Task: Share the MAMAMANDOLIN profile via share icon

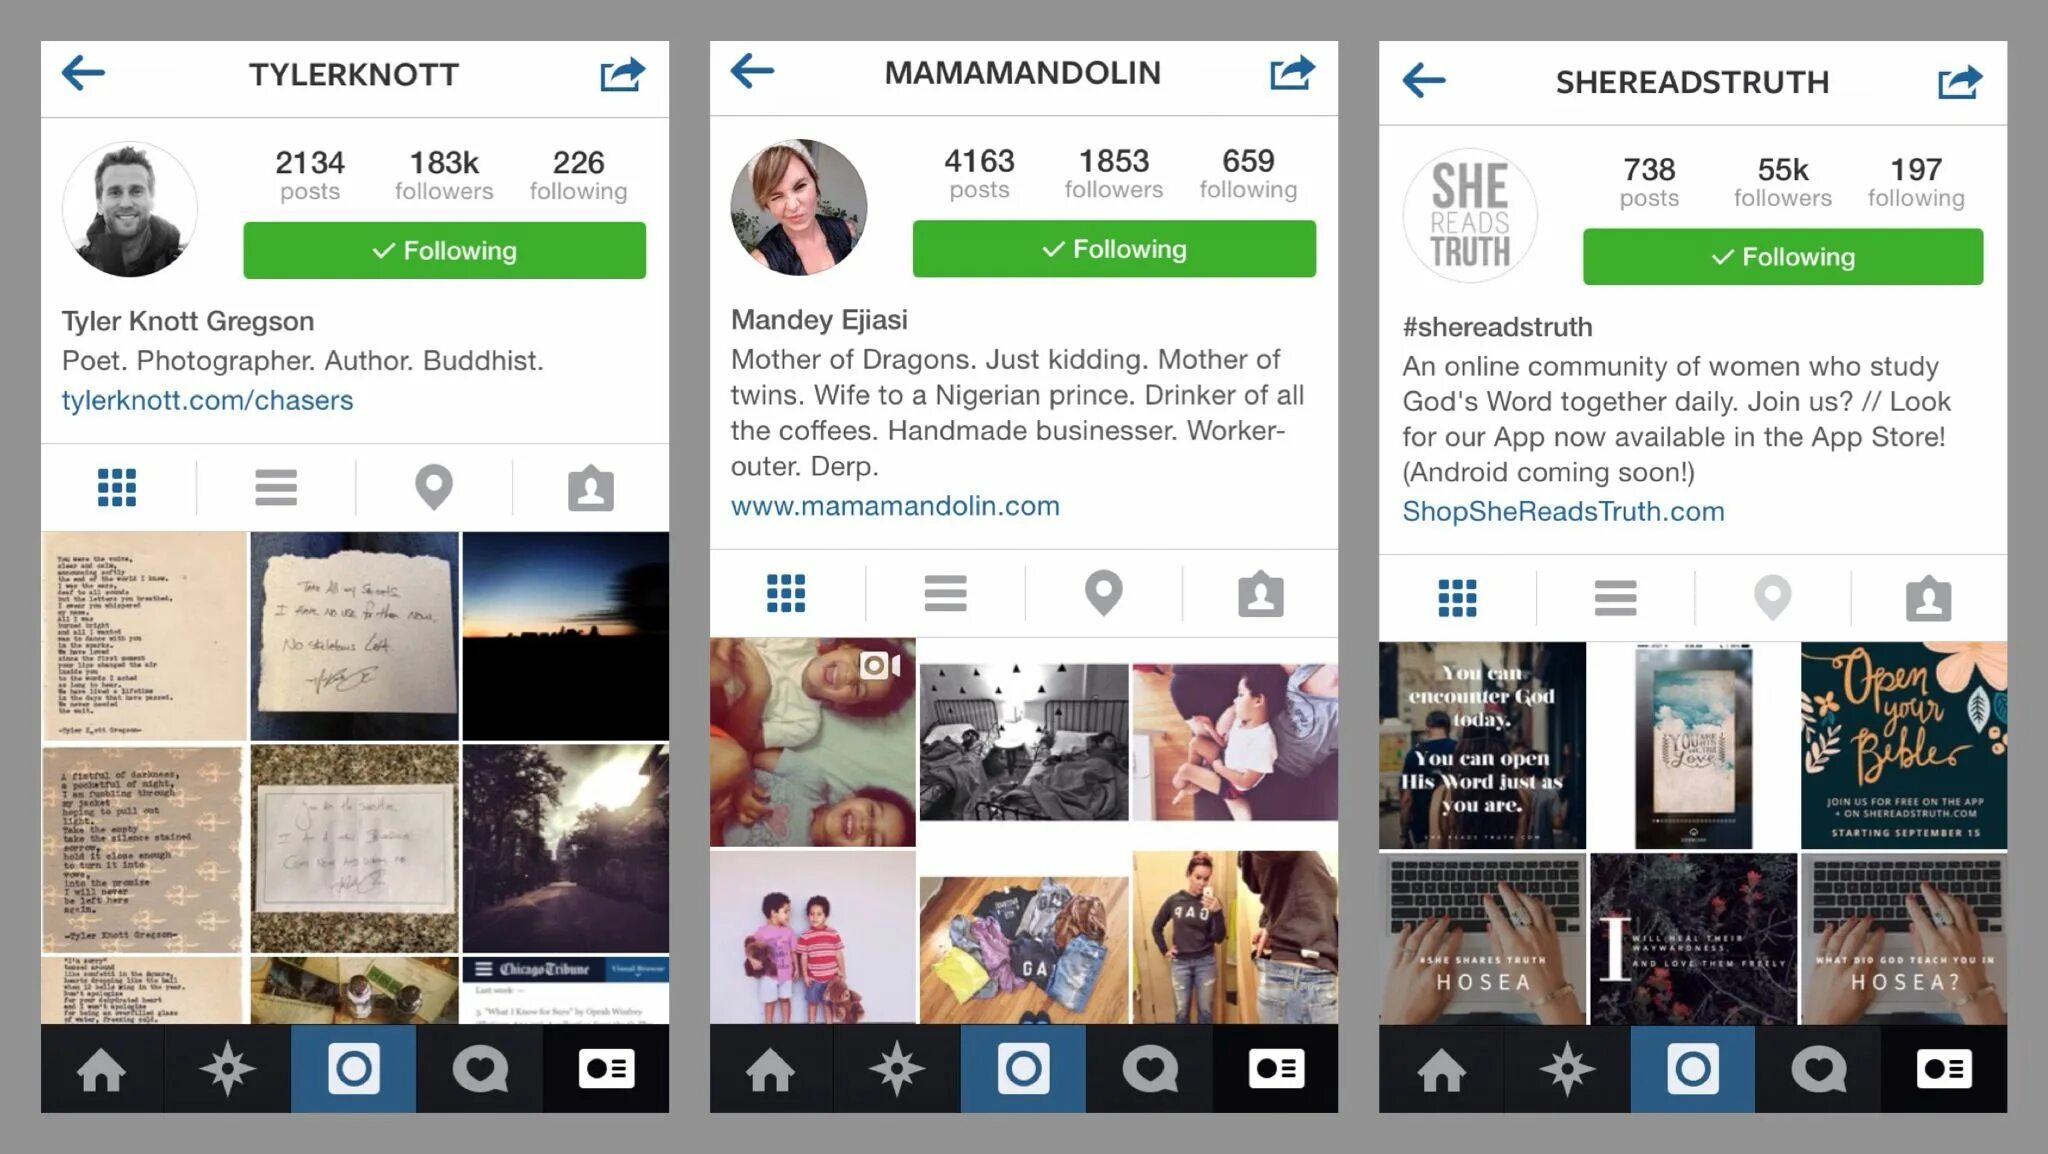Action: (1292, 72)
